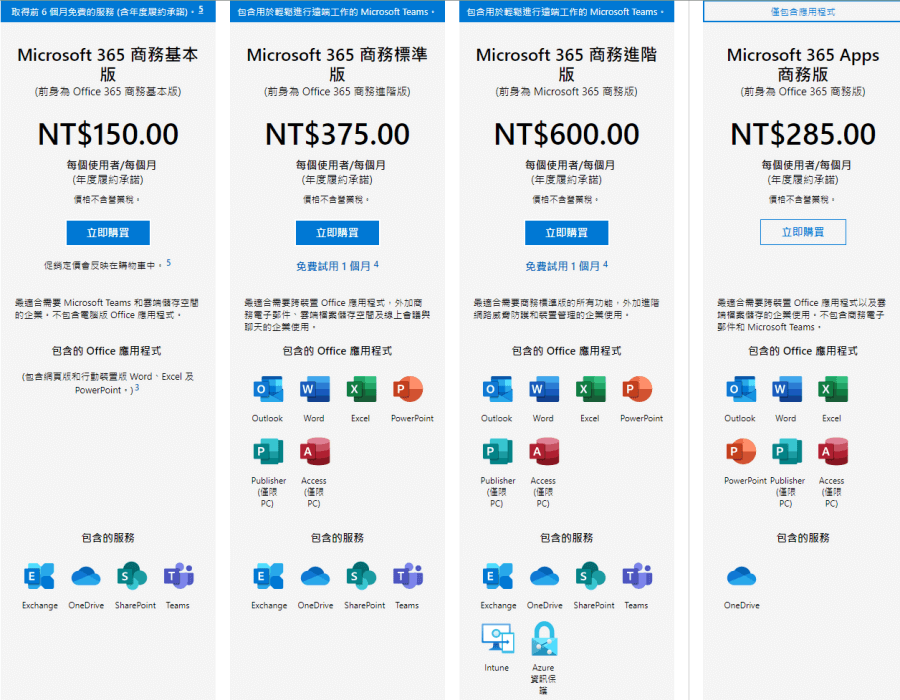Open 免費試用 1 個月 link for 商務標準版
Screen dimensions: 900x700
coord(333,266)
